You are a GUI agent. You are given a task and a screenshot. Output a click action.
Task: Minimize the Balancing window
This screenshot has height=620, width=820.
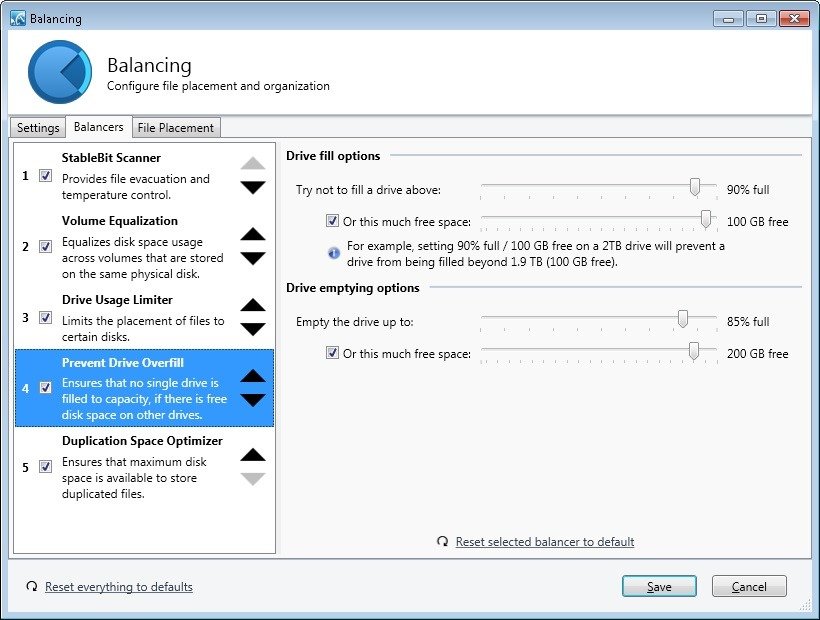point(728,19)
